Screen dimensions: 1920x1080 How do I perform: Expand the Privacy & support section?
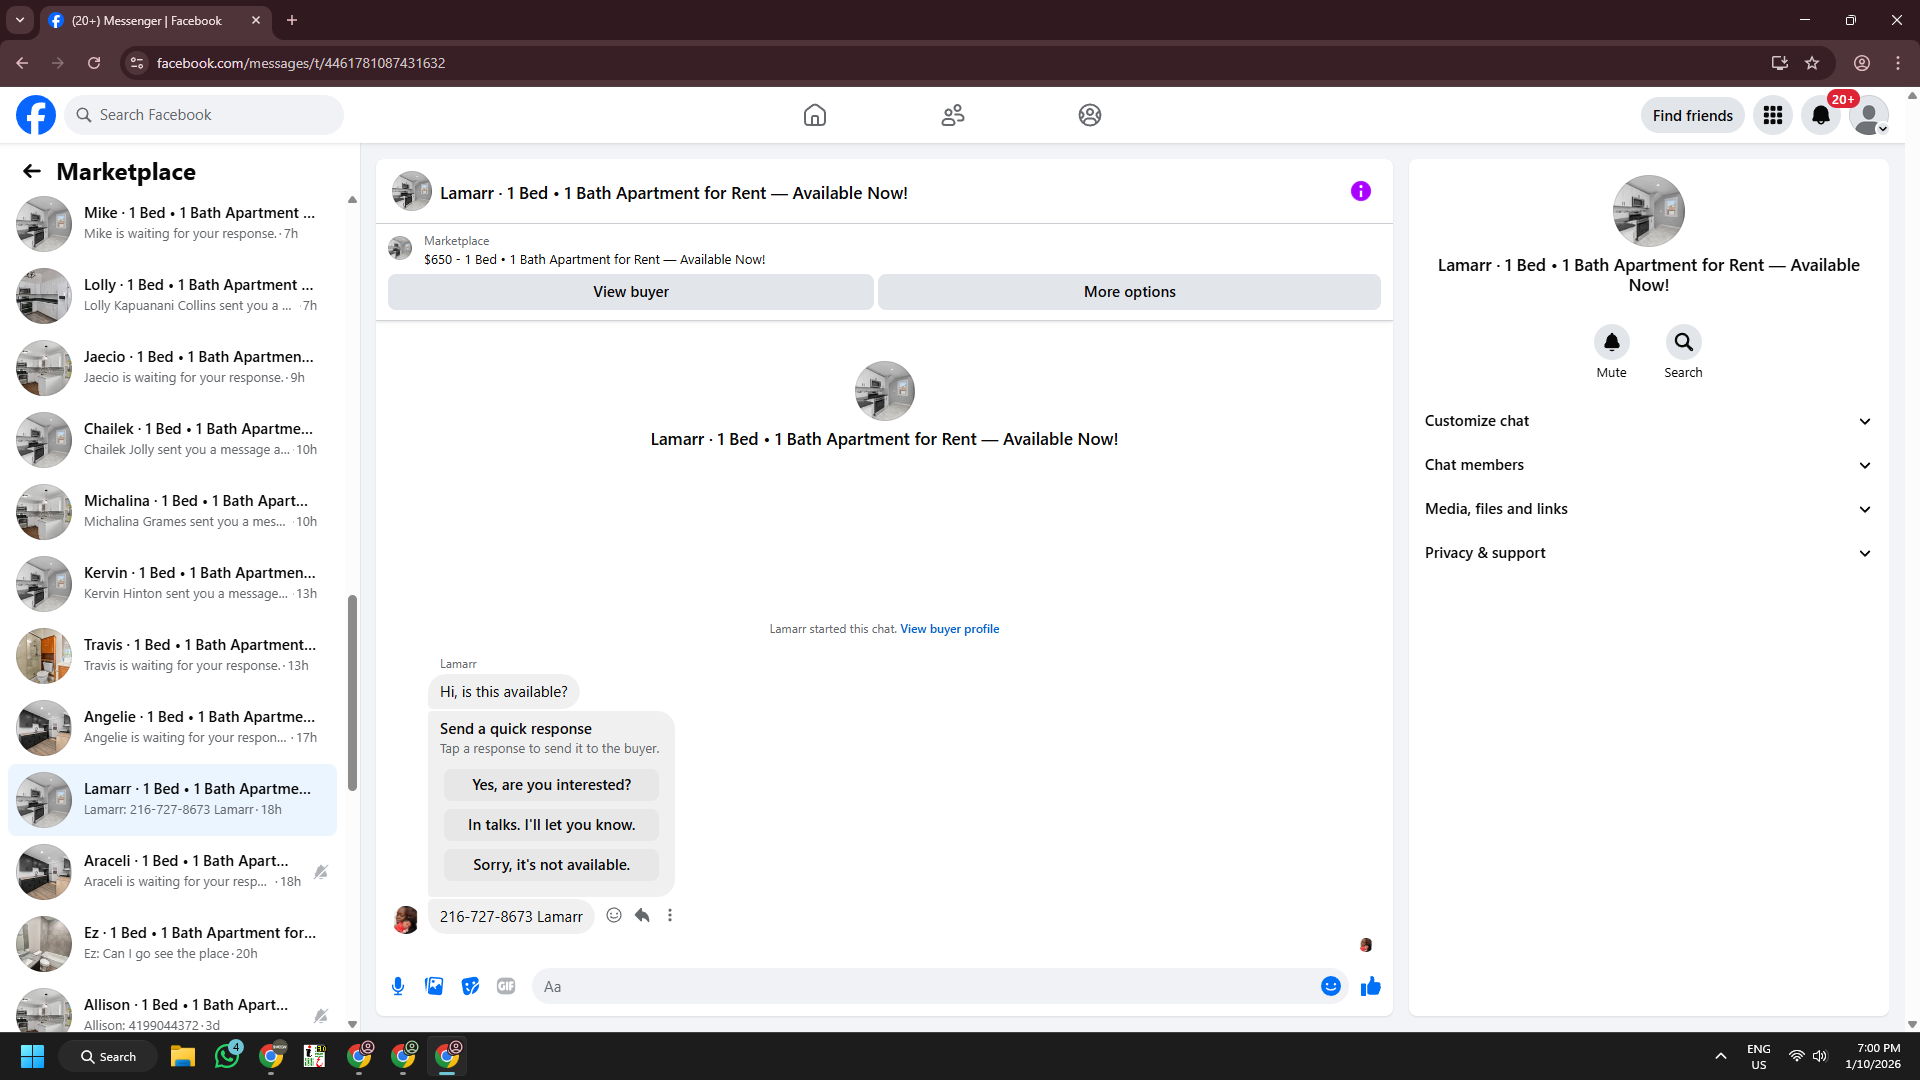pos(1647,553)
